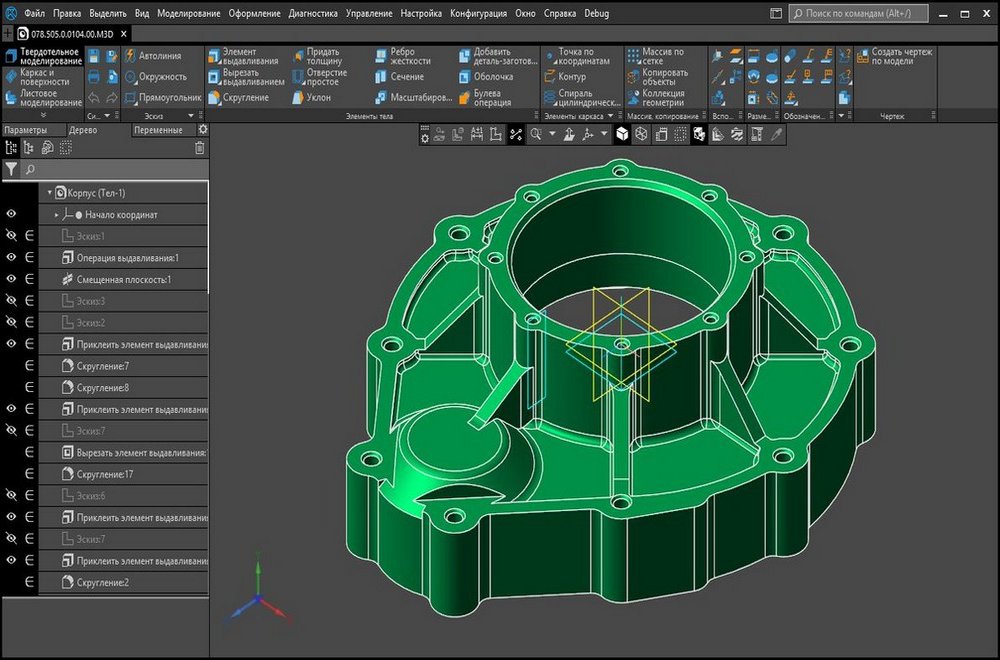This screenshot has width=1000, height=660.
Task: Hide the Смещенная плоскость:1 plane
Action: tap(11, 279)
